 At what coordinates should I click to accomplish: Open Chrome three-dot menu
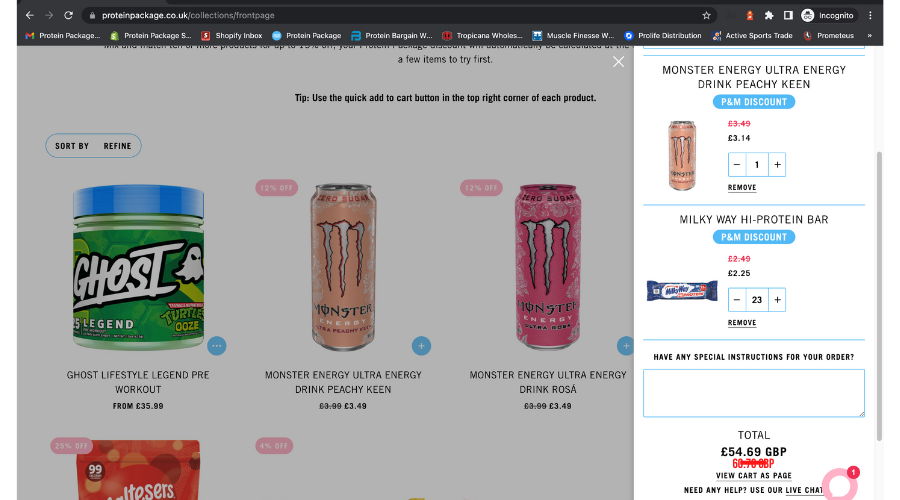point(870,15)
